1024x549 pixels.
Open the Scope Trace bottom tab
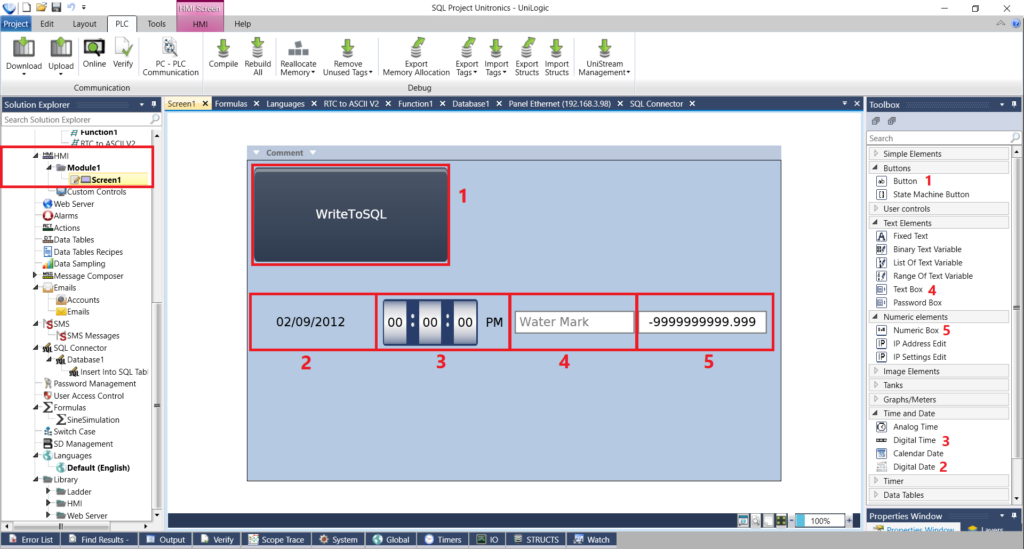[x=276, y=540]
